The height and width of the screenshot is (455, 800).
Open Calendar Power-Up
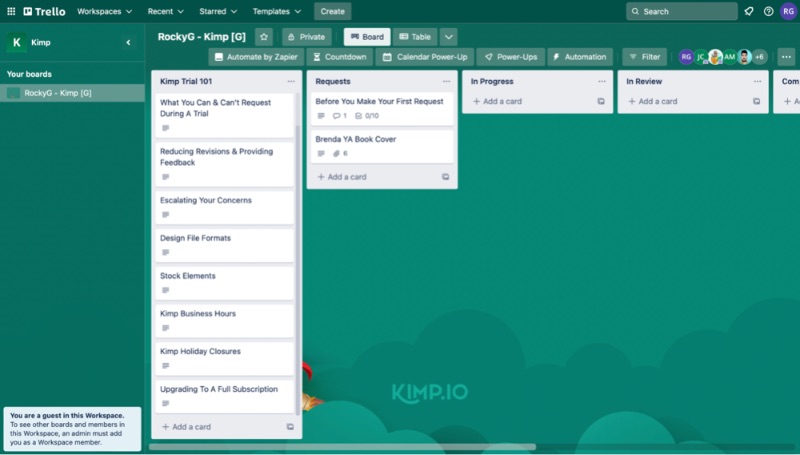pos(425,57)
